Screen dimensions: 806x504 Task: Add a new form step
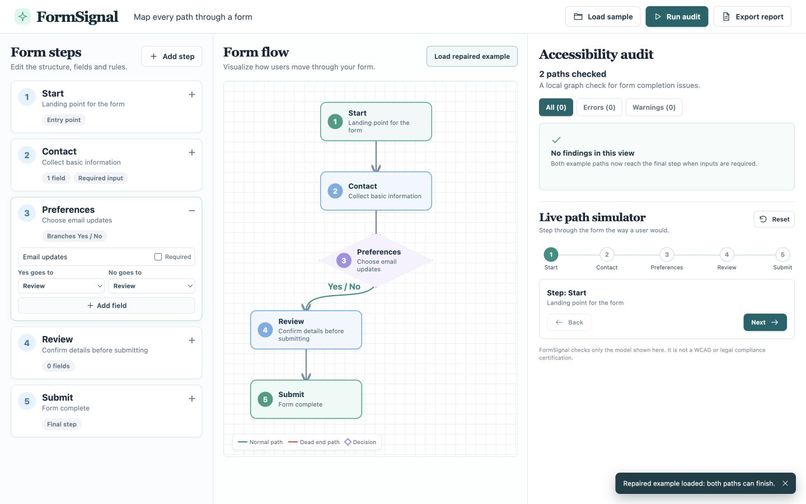172,57
